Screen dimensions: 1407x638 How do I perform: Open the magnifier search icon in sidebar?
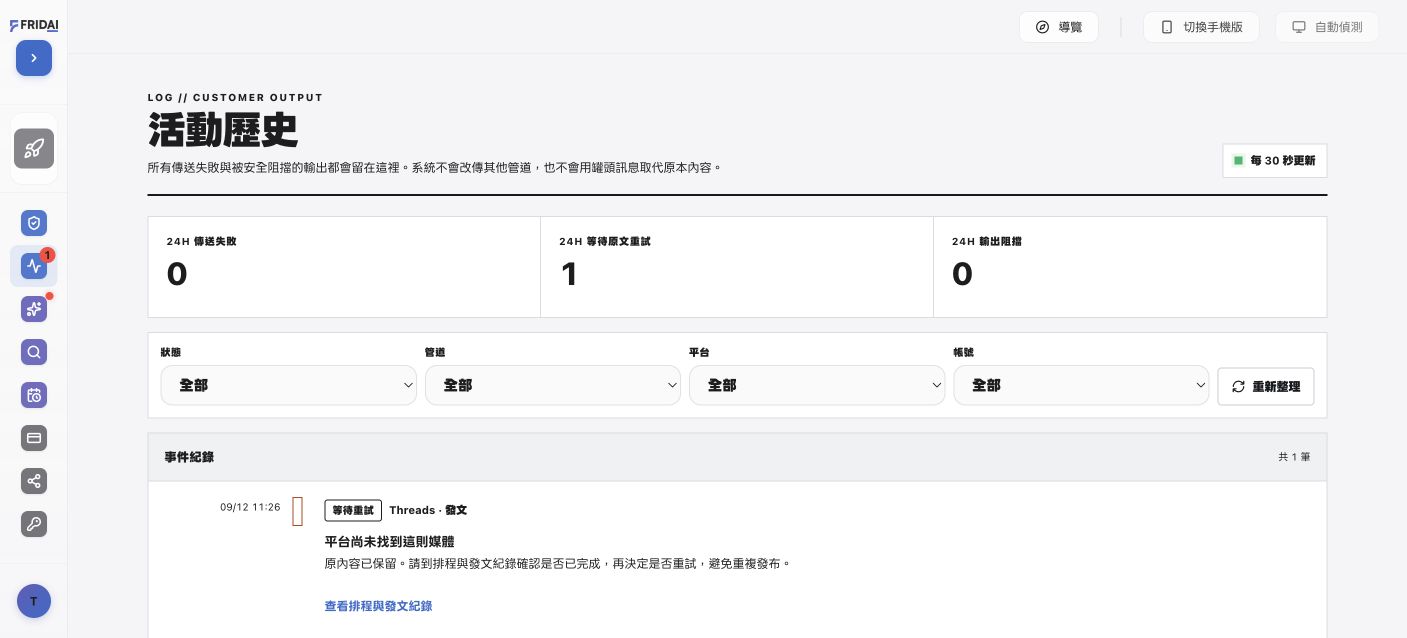click(x=34, y=352)
